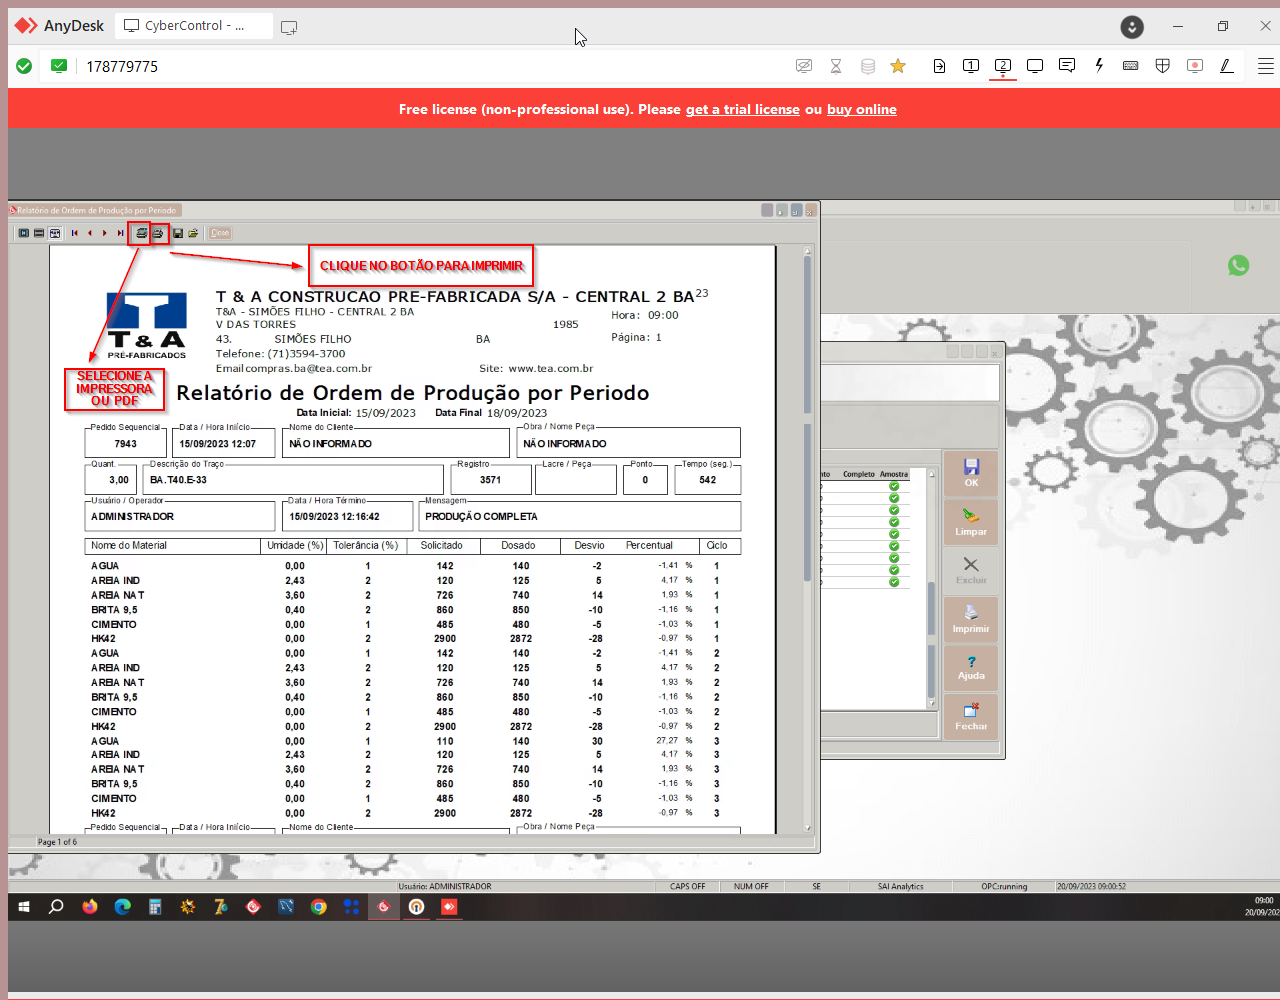Click the report preview vertical scrollbar

click(x=807, y=540)
